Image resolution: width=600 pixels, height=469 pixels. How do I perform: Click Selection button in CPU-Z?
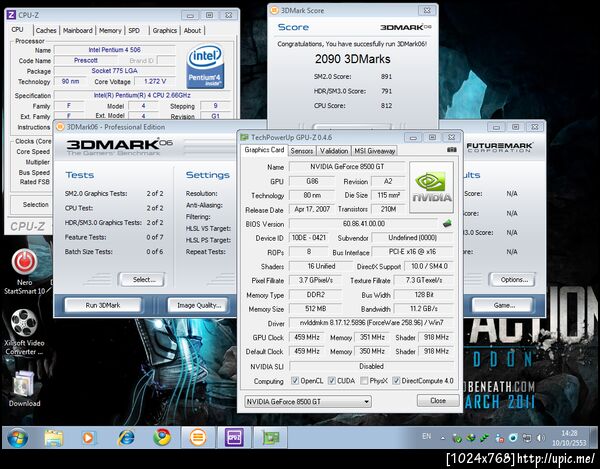point(35,204)
